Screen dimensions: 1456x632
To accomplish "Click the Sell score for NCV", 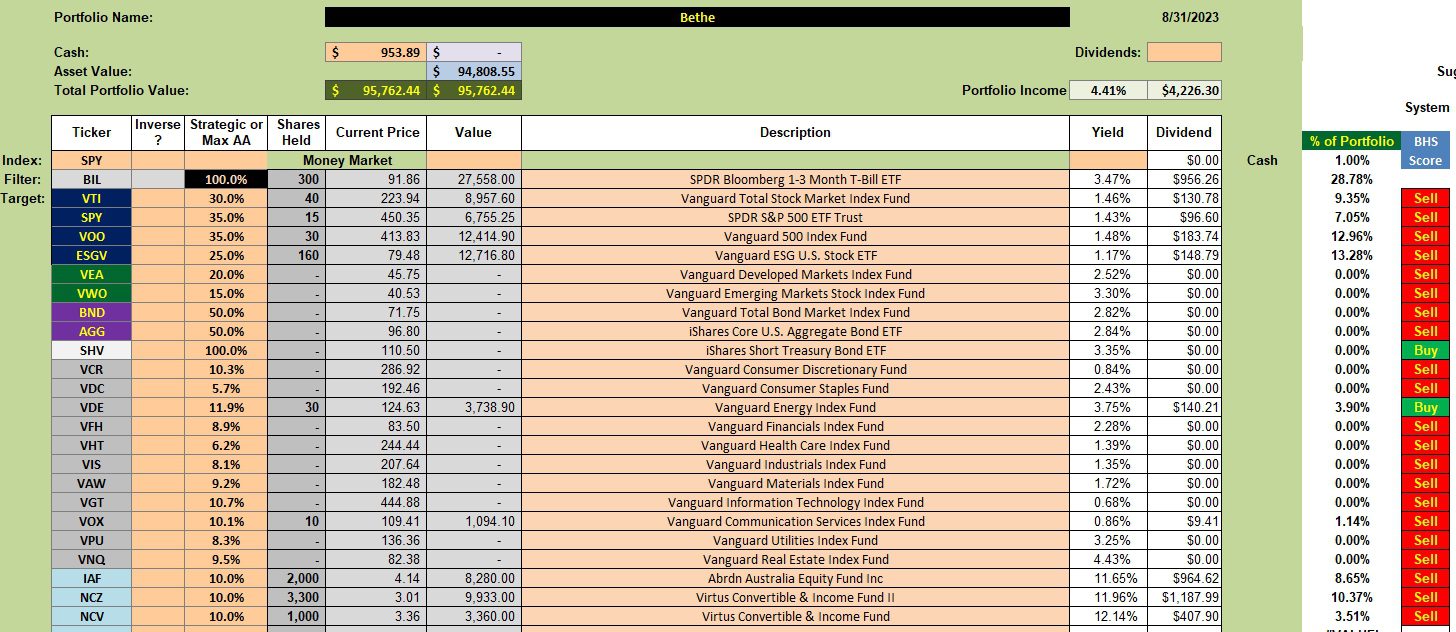I will [x=1425, y=616].
